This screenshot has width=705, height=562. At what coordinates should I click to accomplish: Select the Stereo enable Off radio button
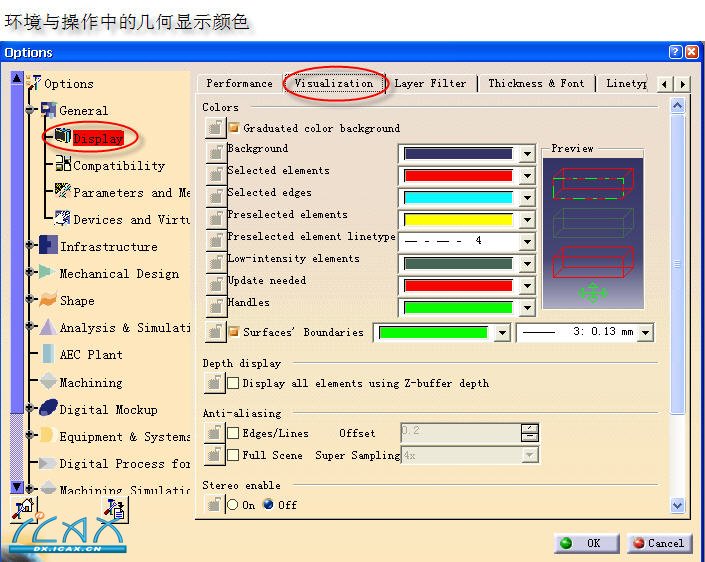(x=268, y=504)
